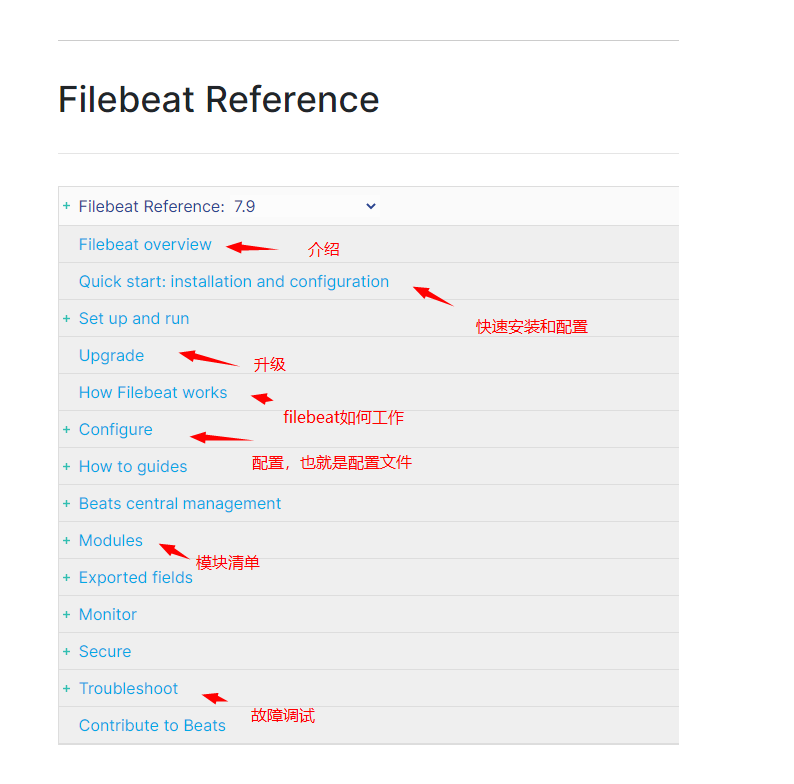This screenshot has height=784, width=794.
Task: Expand the Monitor plus icon
Action: coord(67,614)
